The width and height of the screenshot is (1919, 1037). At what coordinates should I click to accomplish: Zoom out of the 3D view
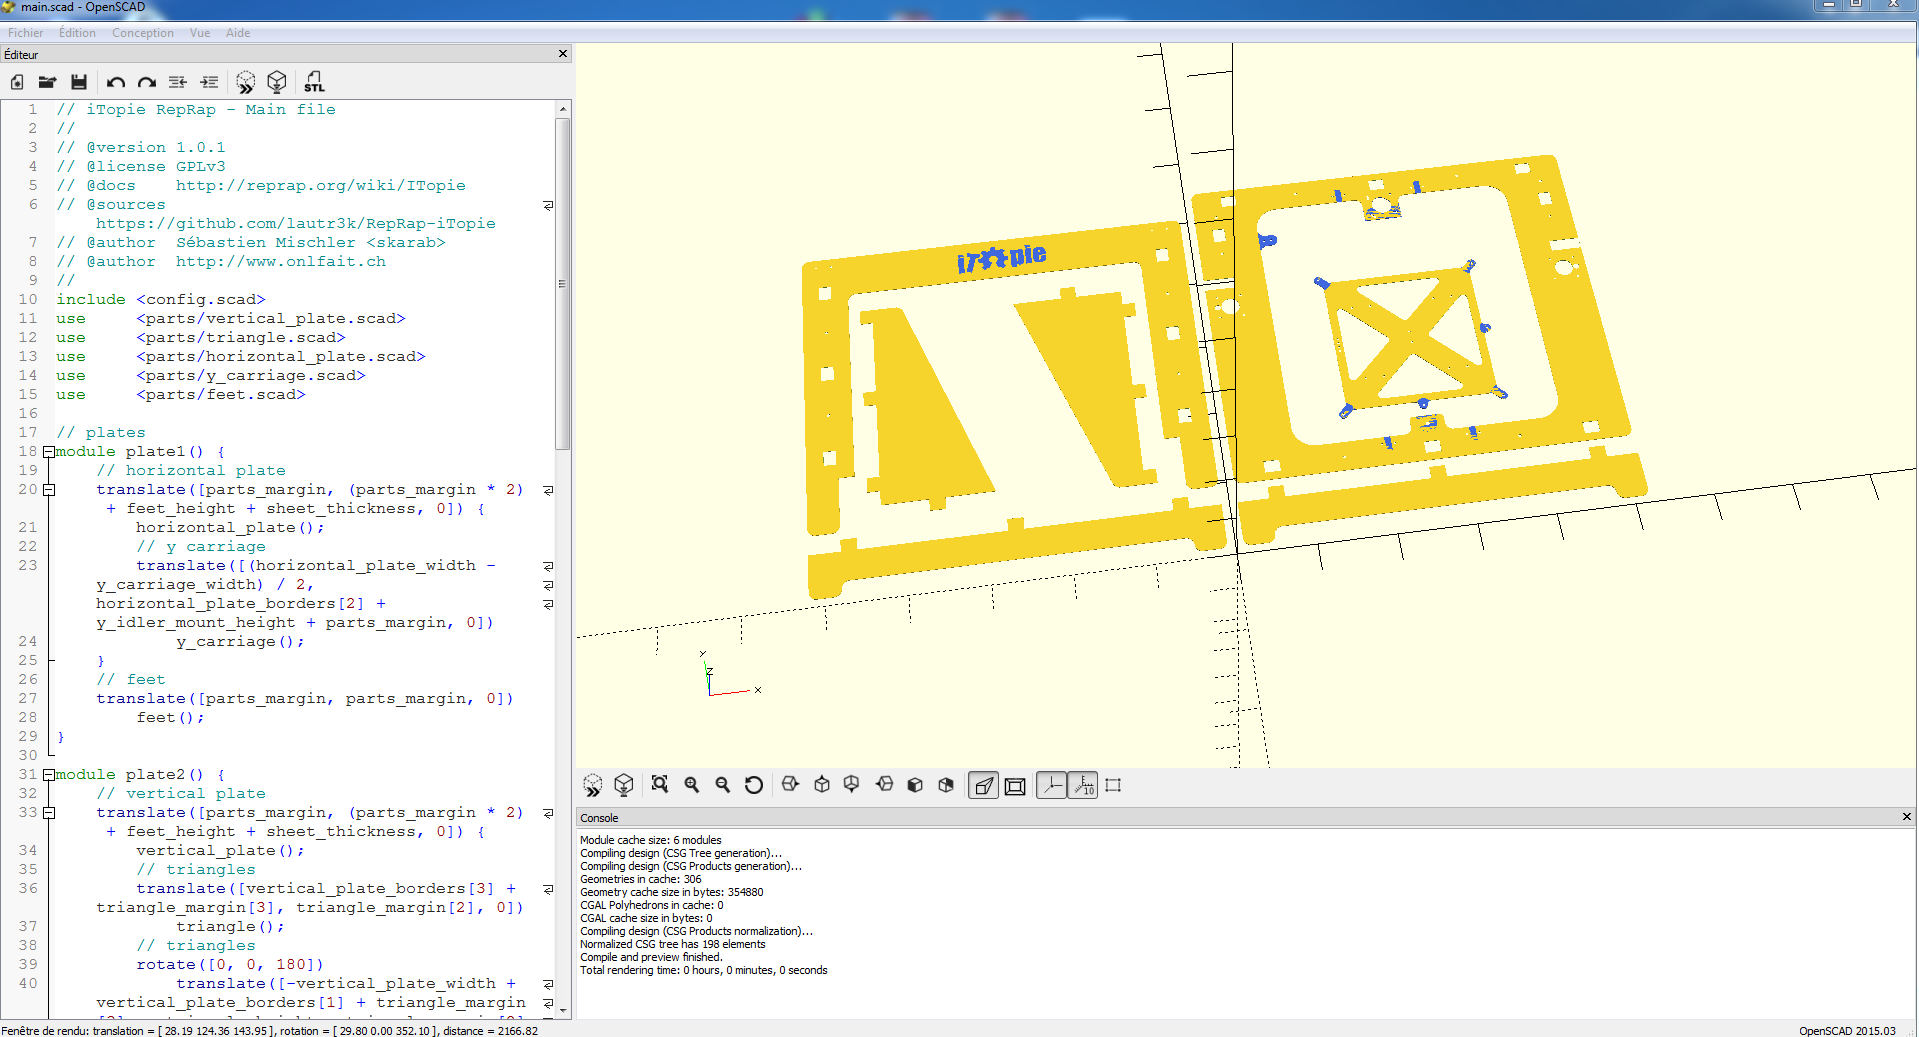tap(722, 785)
